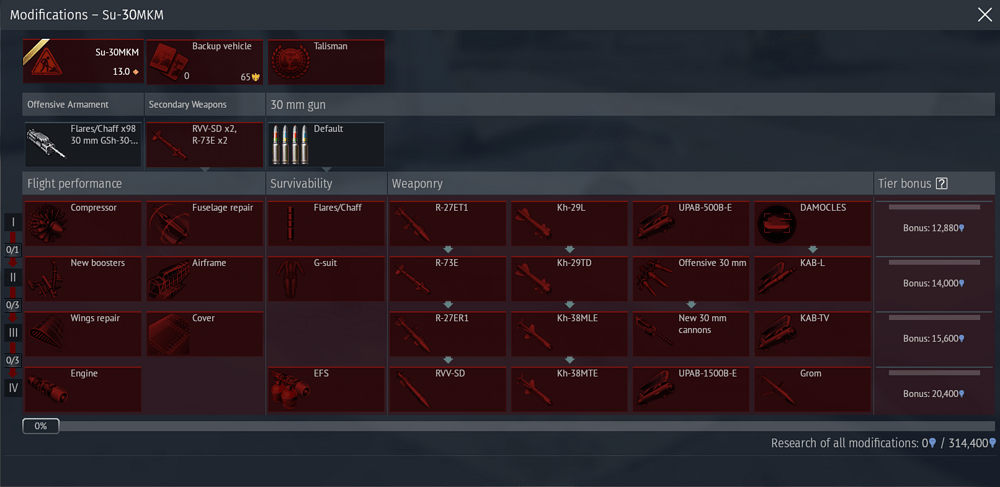Select tier I row marker

click(x=13, y=222)
